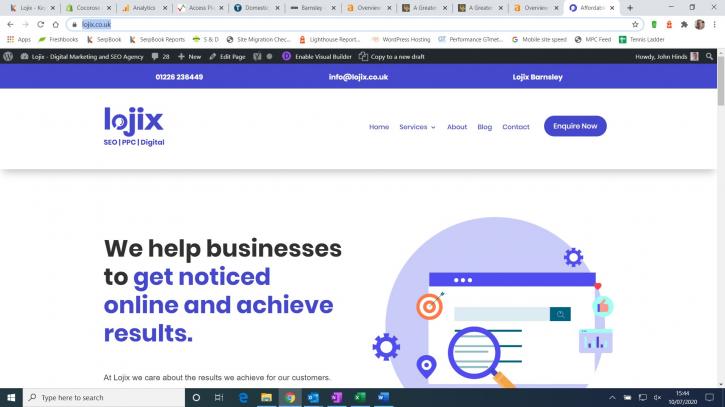Open a new browser tab
The width and height of the screenshot is (725, 407).
coord(630,8)
